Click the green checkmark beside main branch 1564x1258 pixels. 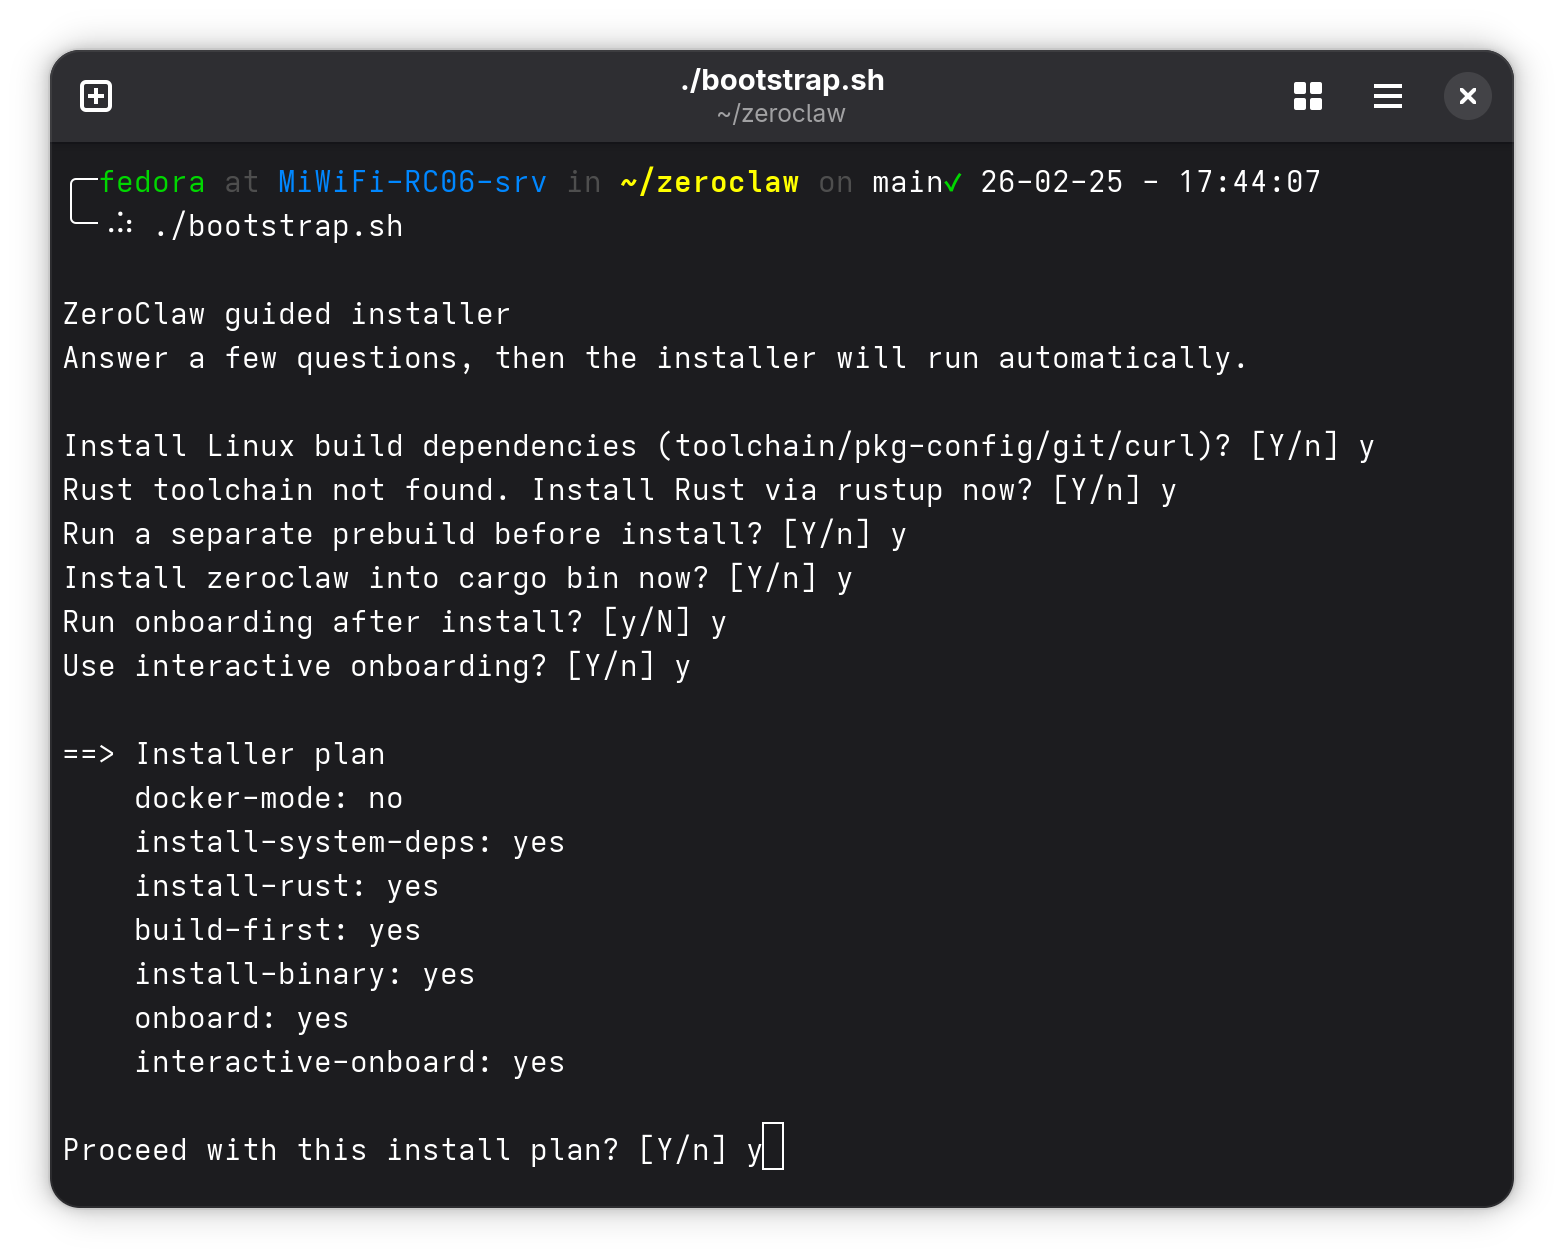click(953, 182)
